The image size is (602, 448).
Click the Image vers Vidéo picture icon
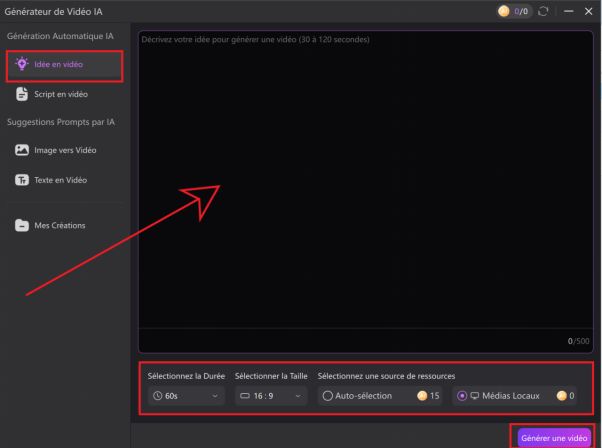[x=23, y=150]
